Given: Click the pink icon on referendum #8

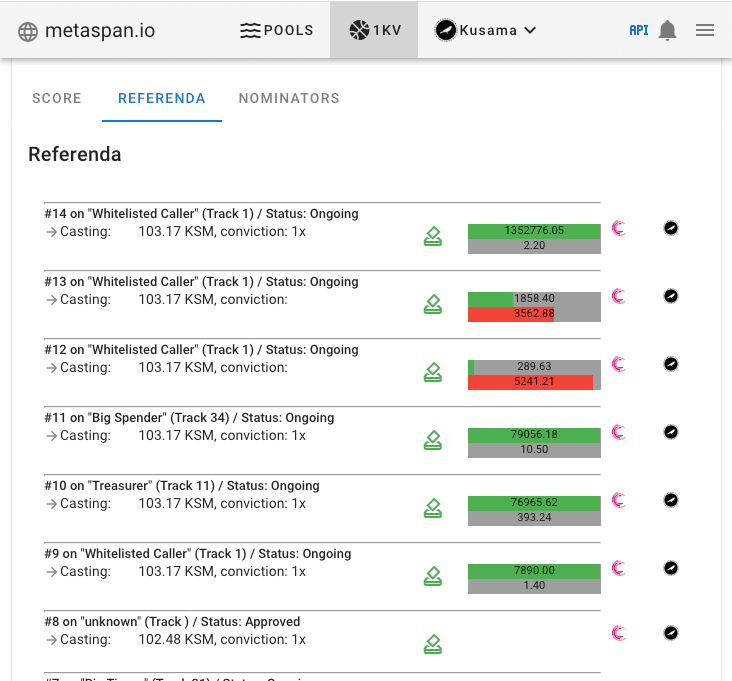Looking at the screenshot, I should point(619,632).
